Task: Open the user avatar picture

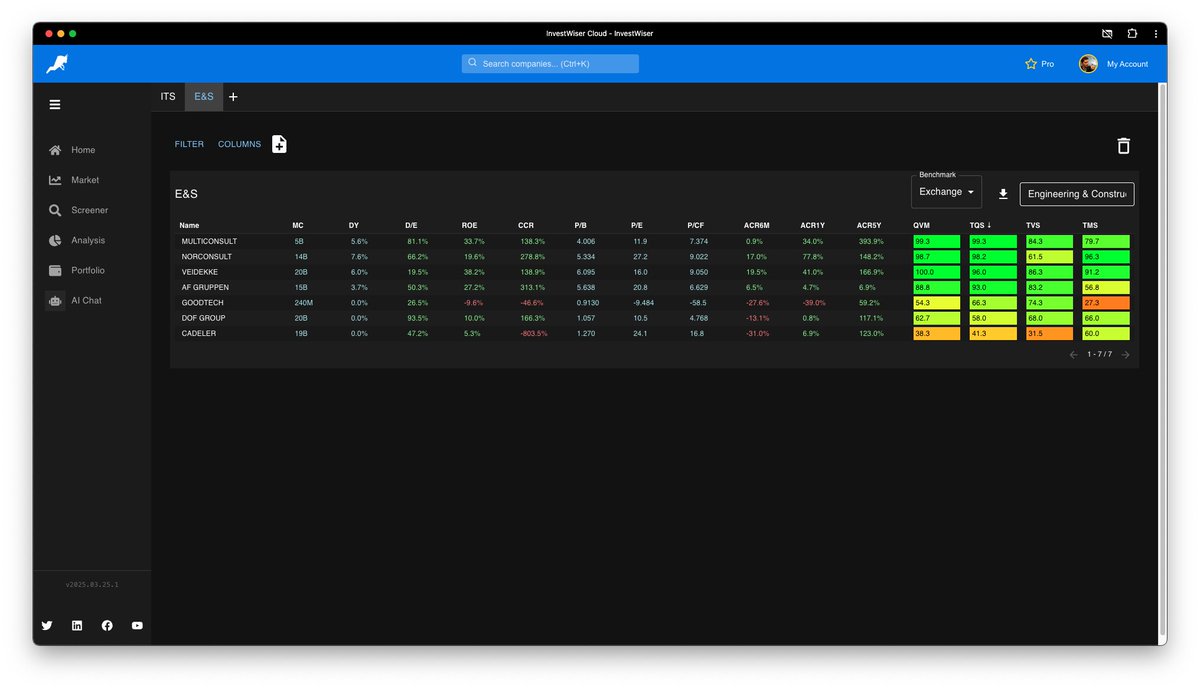Action: pyautogui.click(x=1088, y=64)
